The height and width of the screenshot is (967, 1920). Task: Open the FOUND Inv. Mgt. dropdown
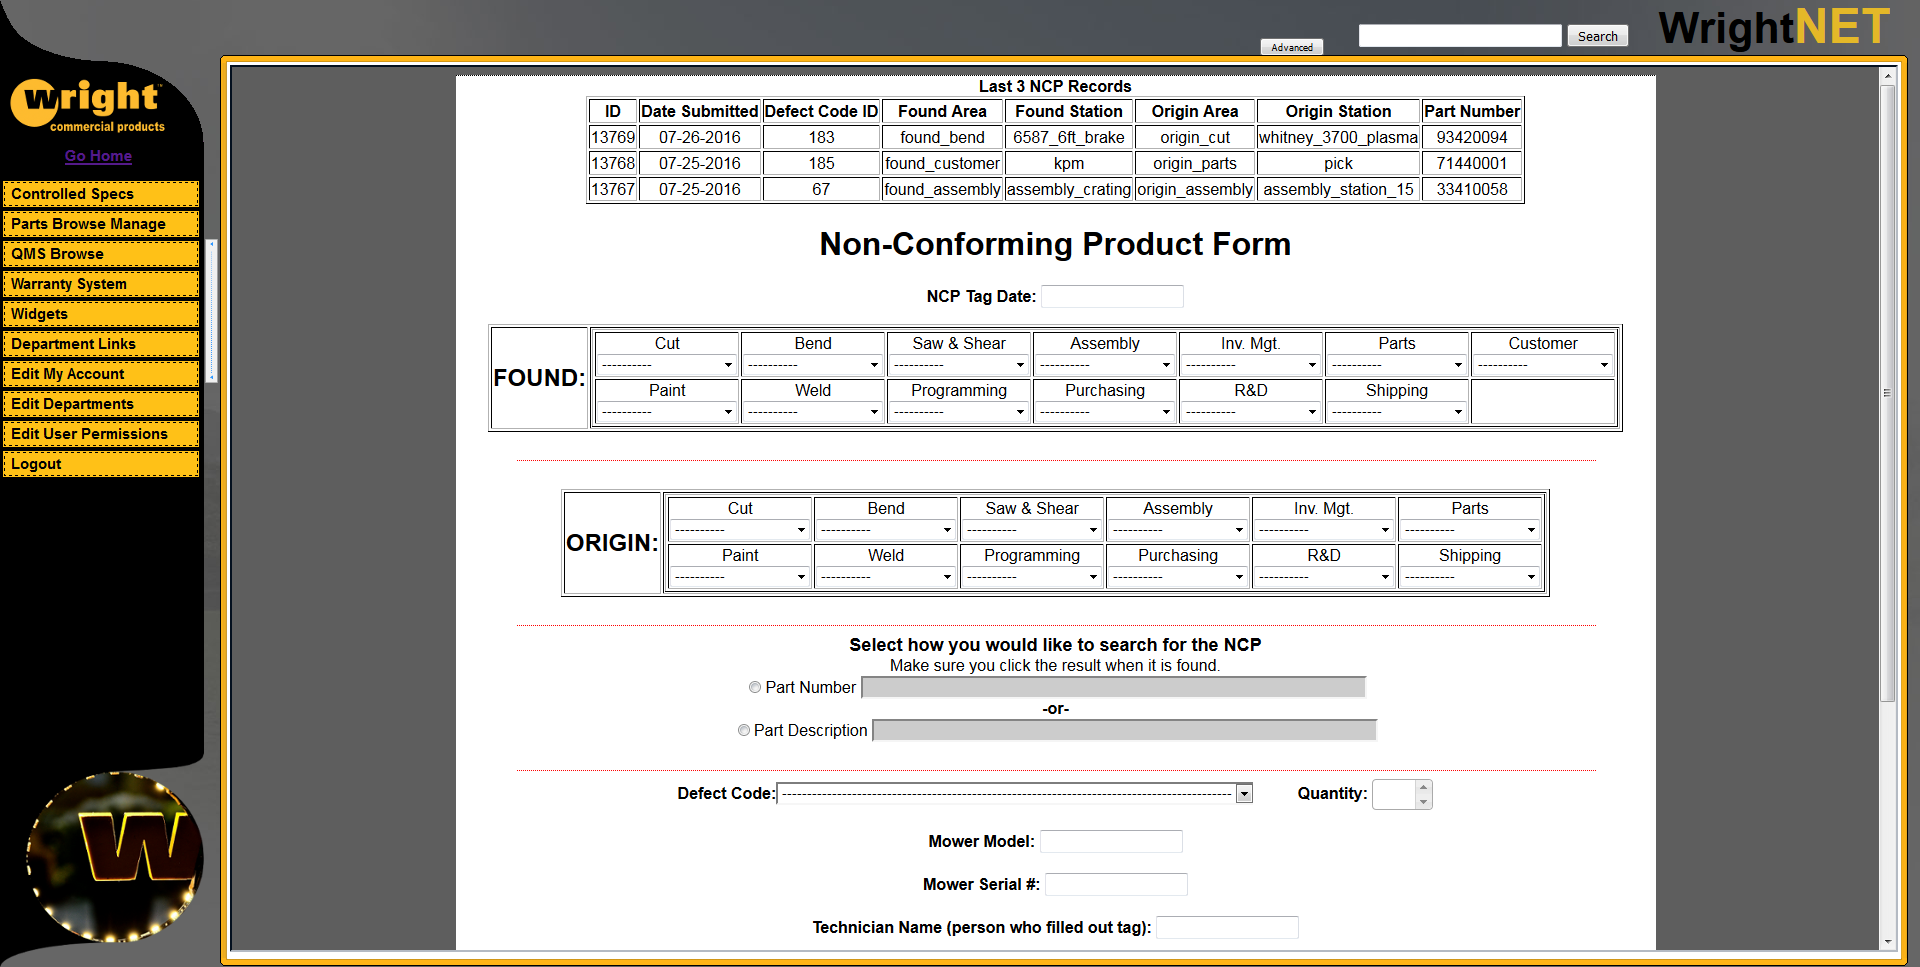(1251, 365)
